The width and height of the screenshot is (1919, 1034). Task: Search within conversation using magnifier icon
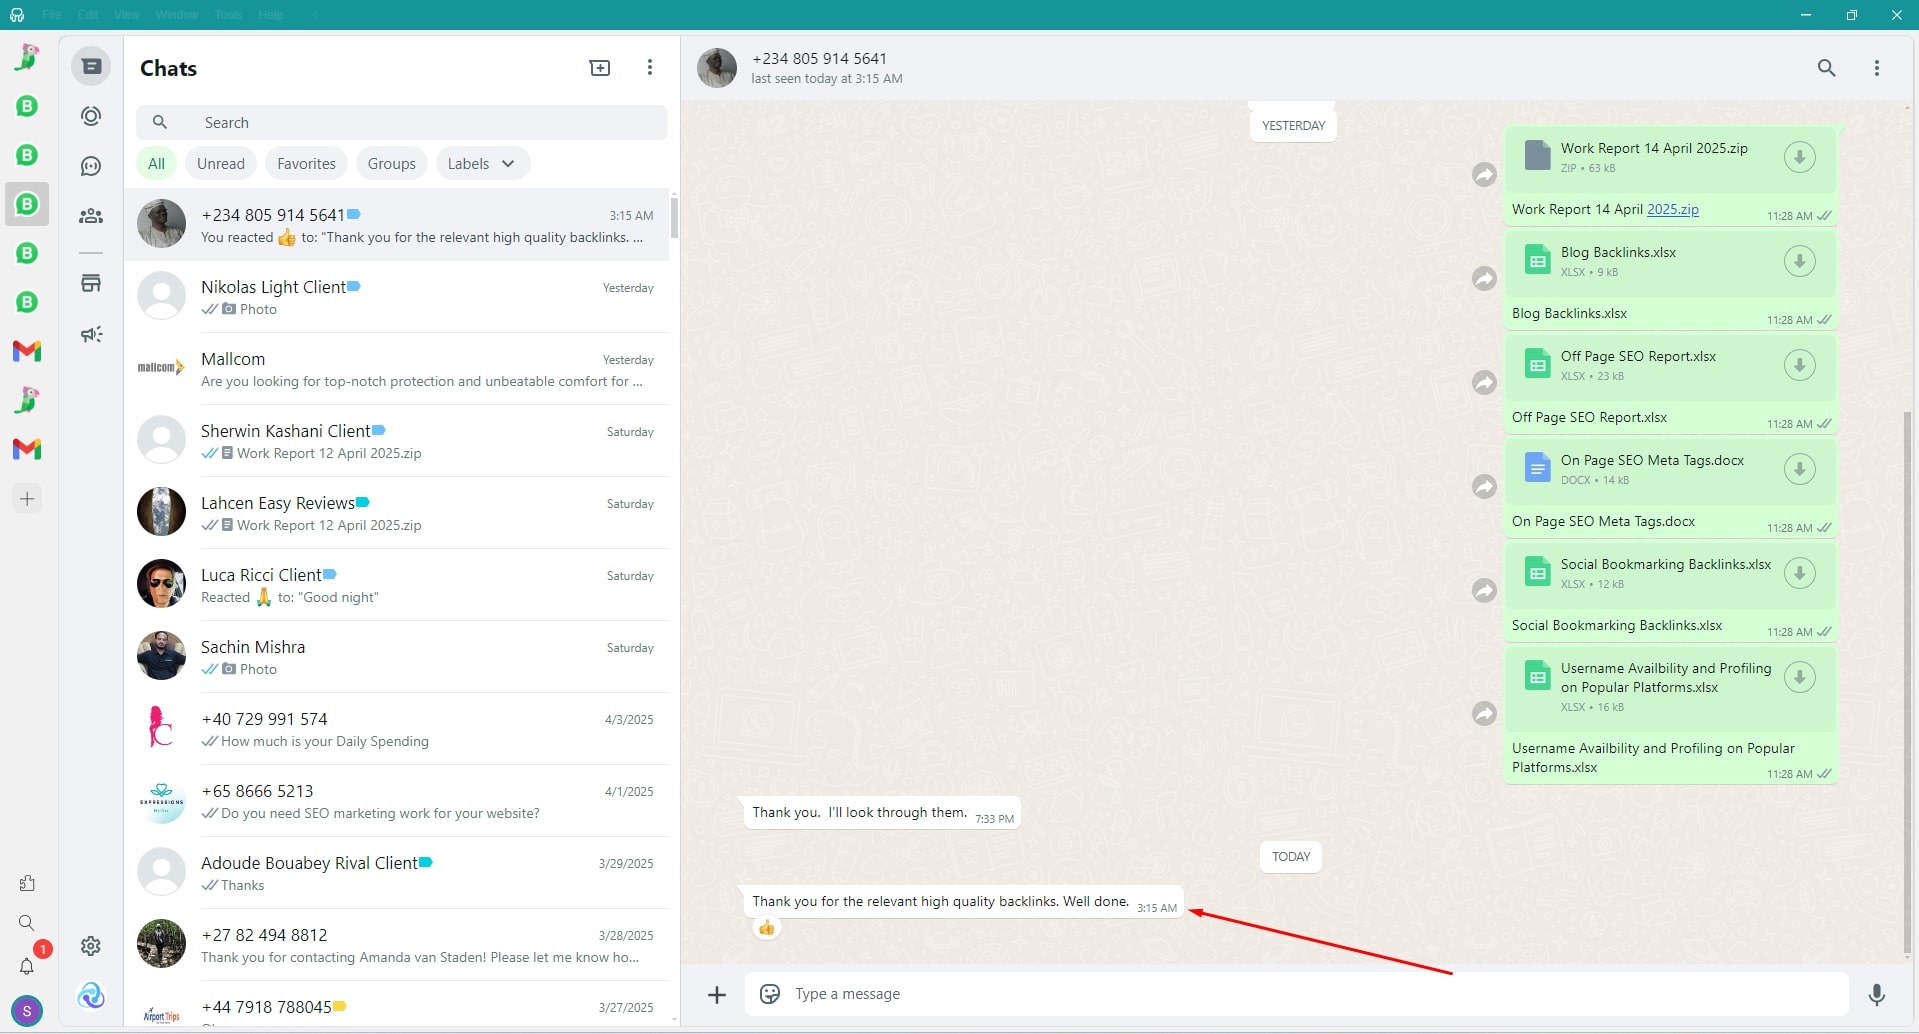(1826, 68)
